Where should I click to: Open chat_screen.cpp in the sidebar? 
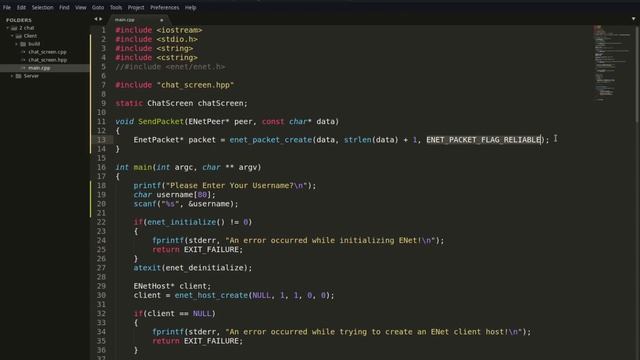point(47,52)
